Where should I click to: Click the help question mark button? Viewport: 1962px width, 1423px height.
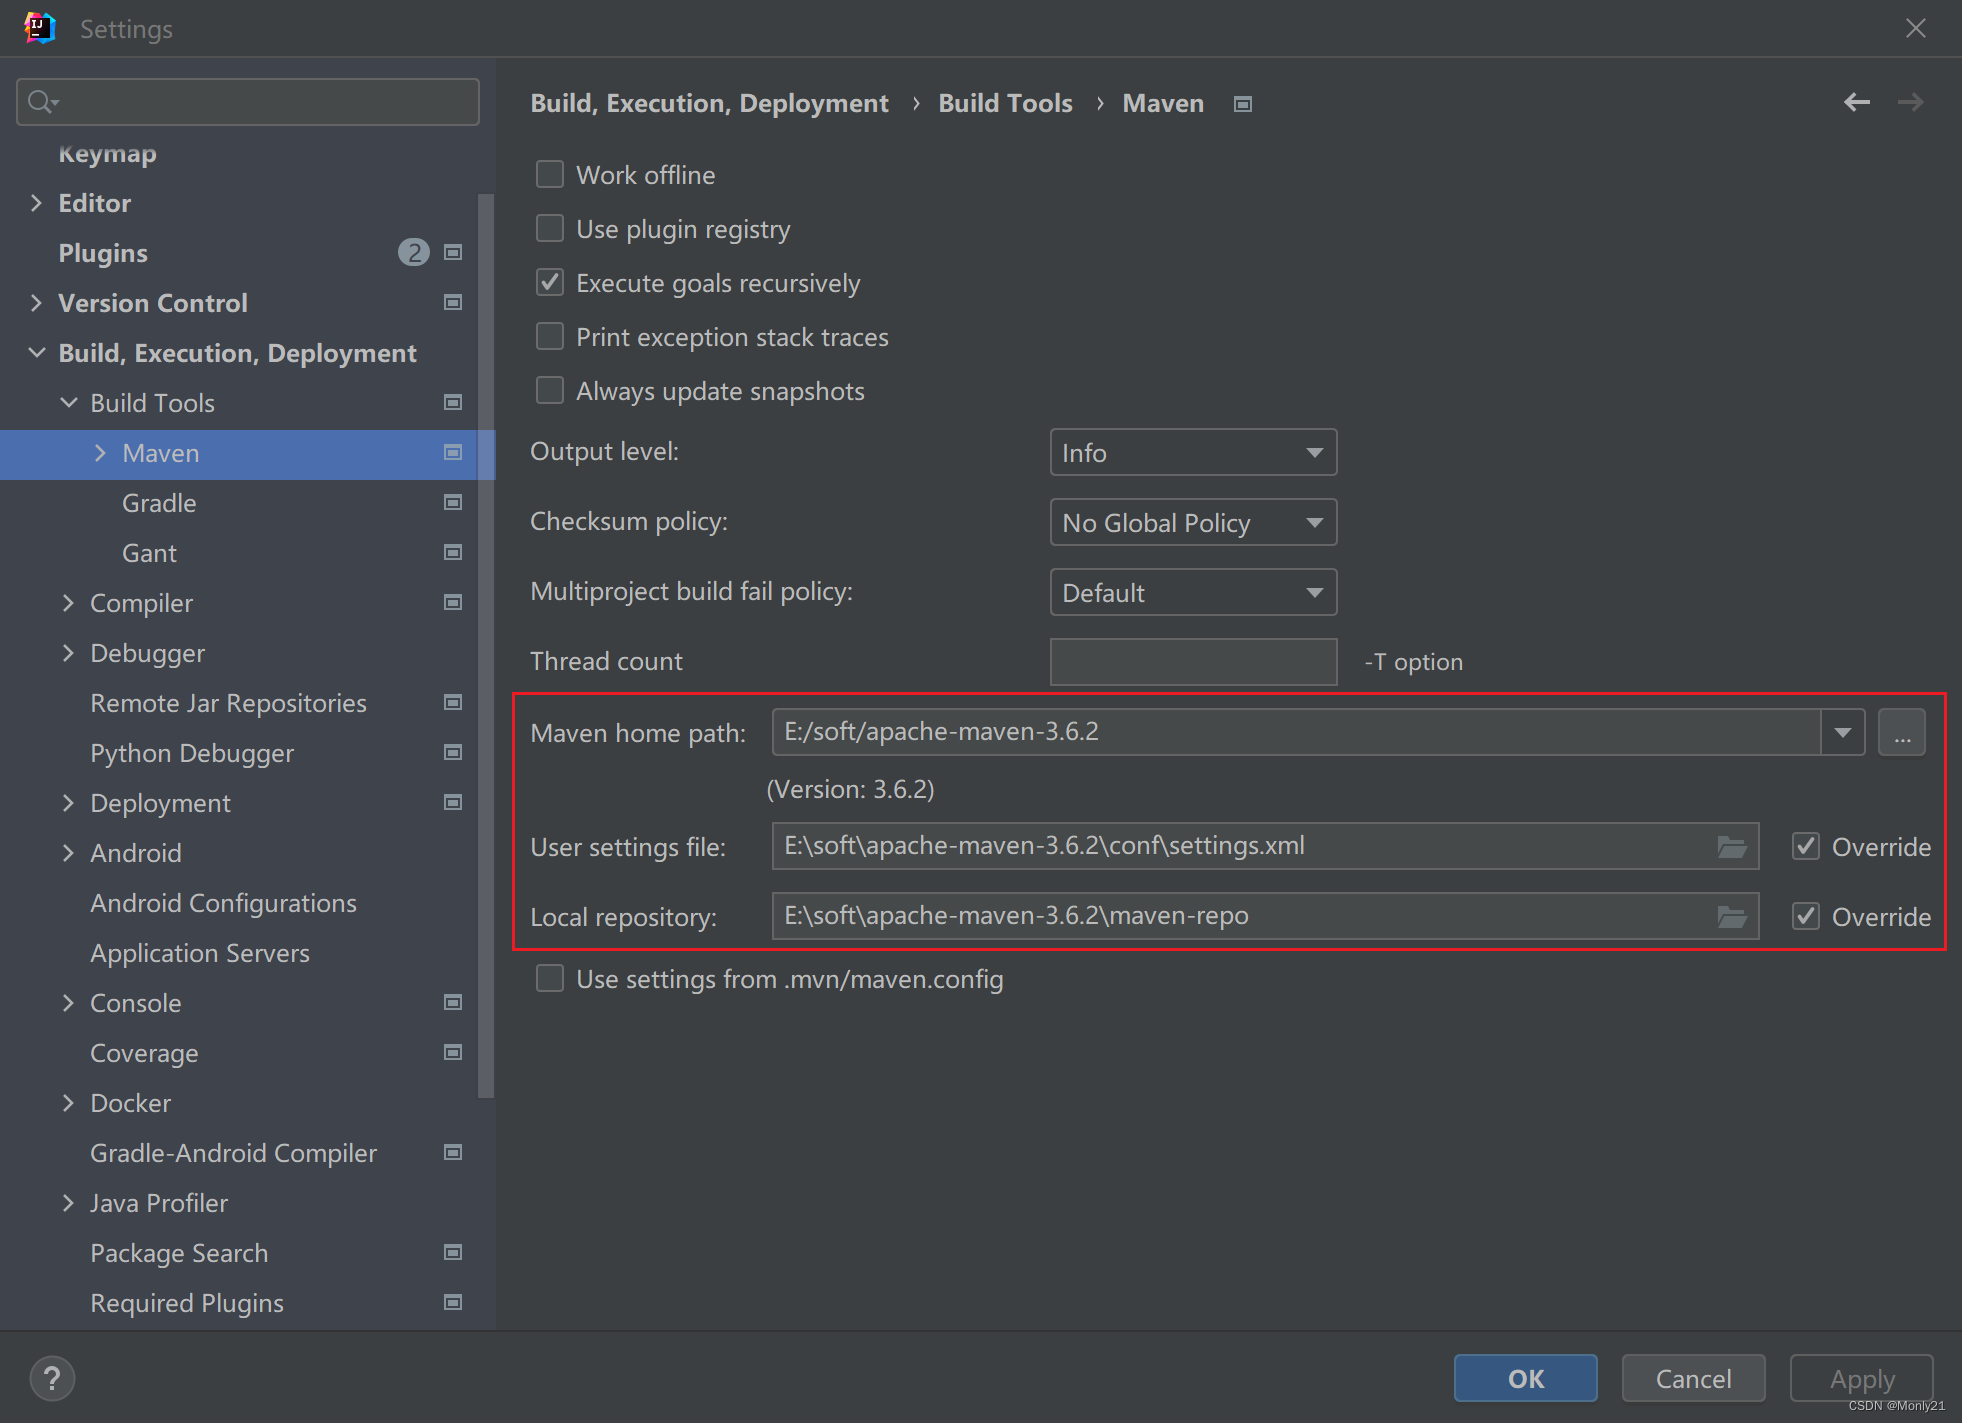(52, 1378)
